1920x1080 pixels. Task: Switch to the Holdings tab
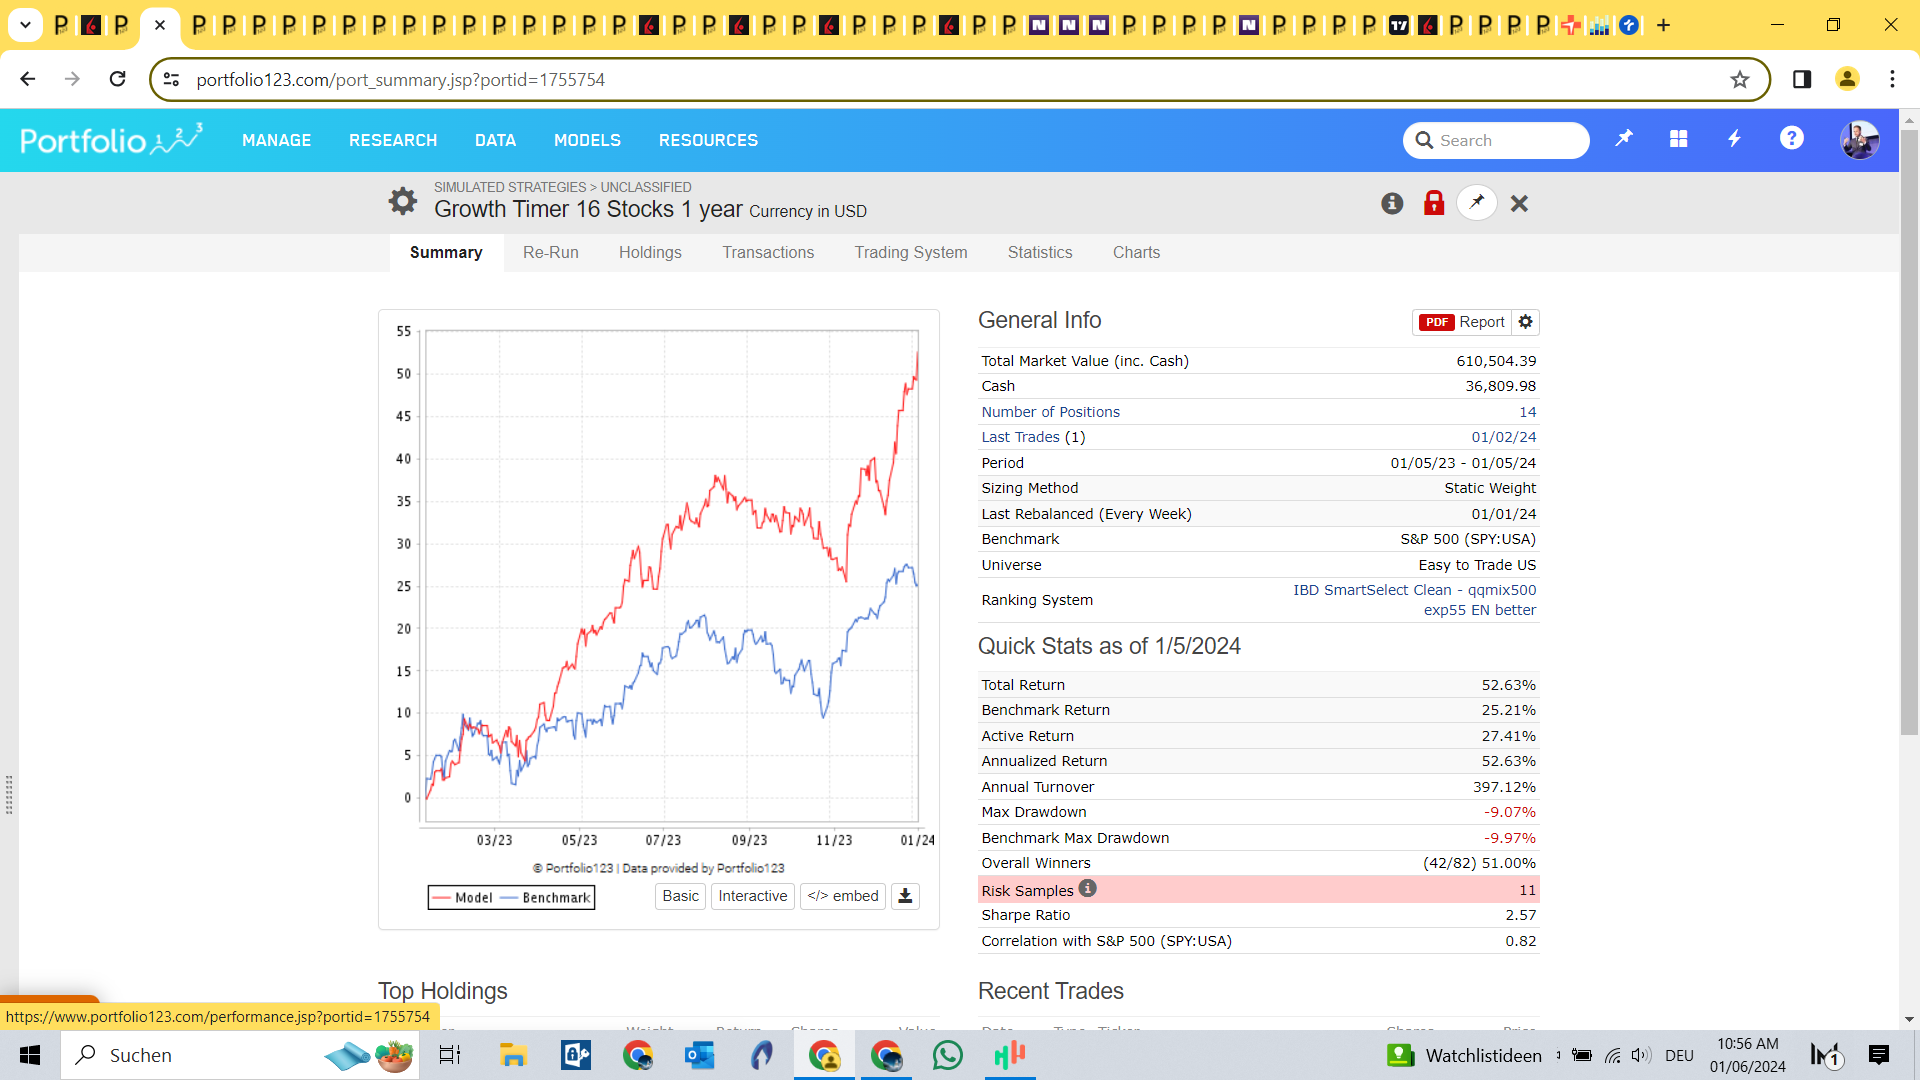(650, 252)
